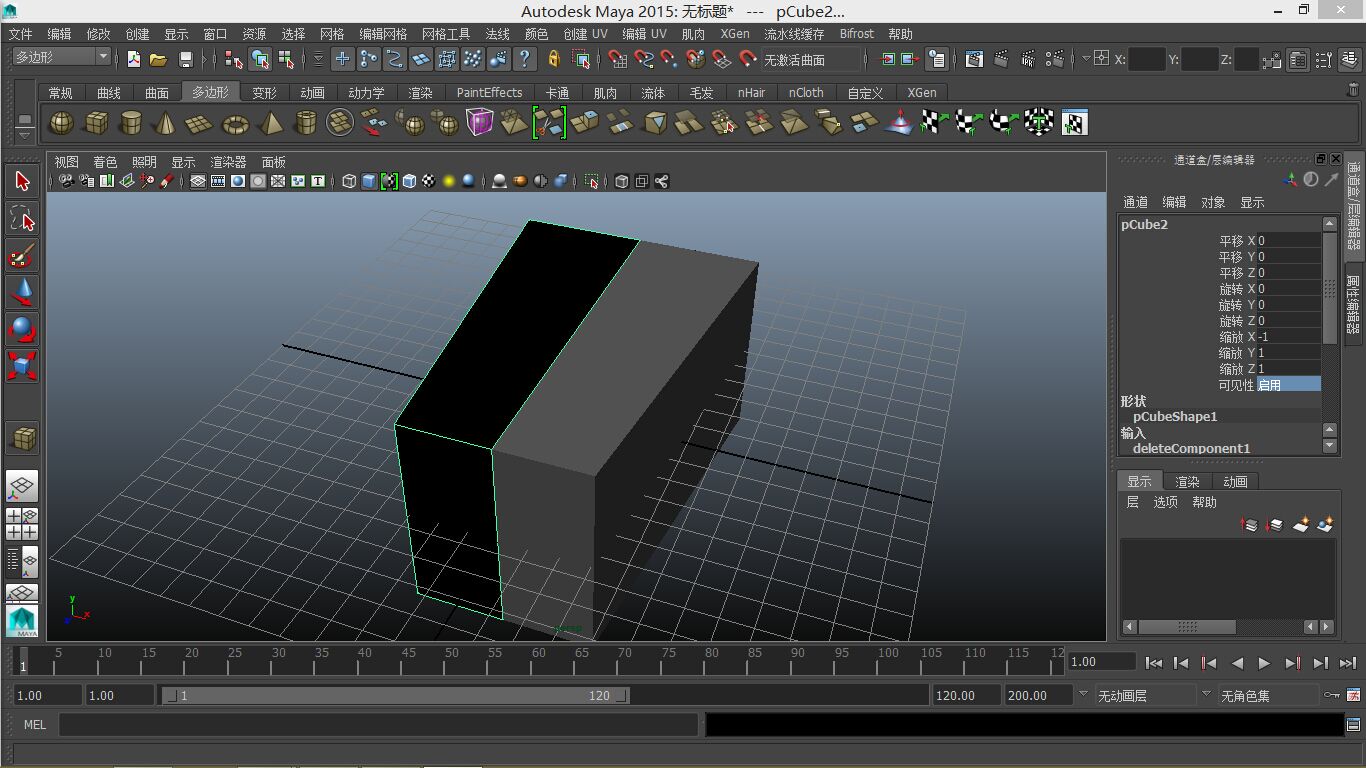Click the Maya logo icon at bottom left
The width and height of the screenshot is (1366, 768).
tap(22, 621)
